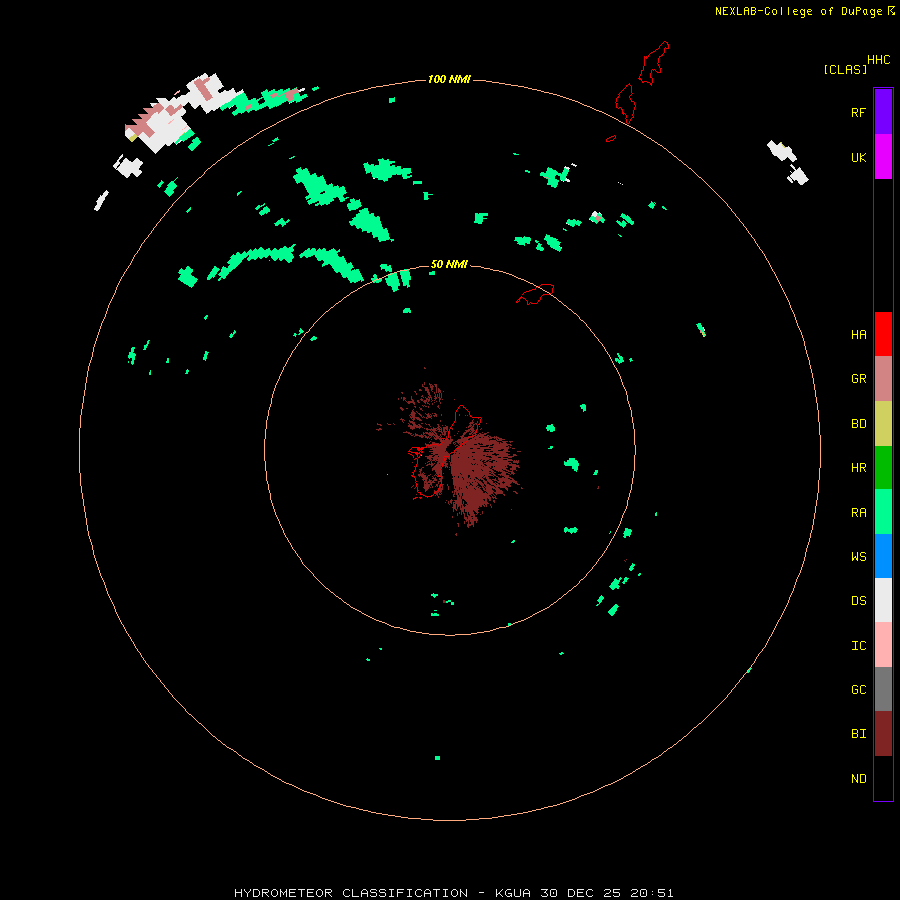Screen dimensions: 900x900
Task: Click the BD legend label
Action: click(x=859, y=424)
